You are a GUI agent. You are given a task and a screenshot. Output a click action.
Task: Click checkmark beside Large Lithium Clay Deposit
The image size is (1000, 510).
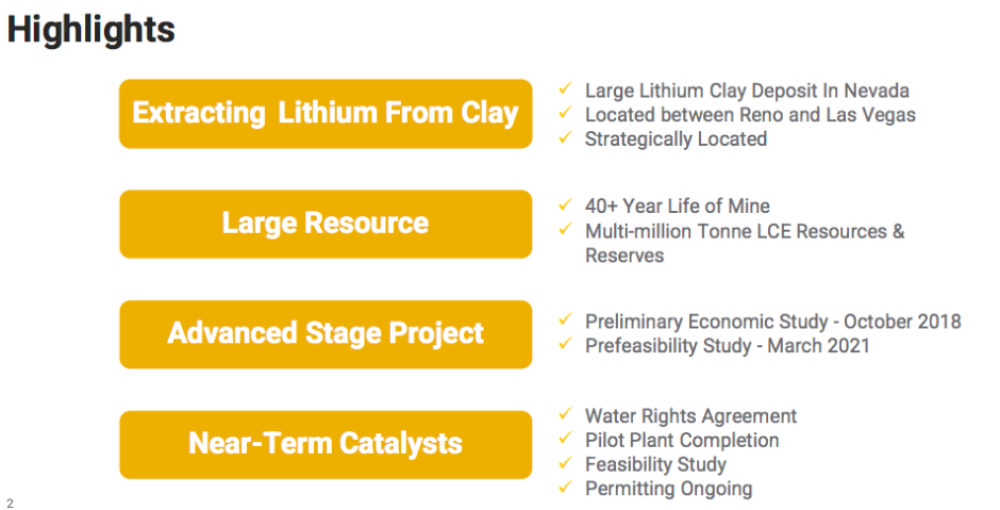[x=565, y=89]
